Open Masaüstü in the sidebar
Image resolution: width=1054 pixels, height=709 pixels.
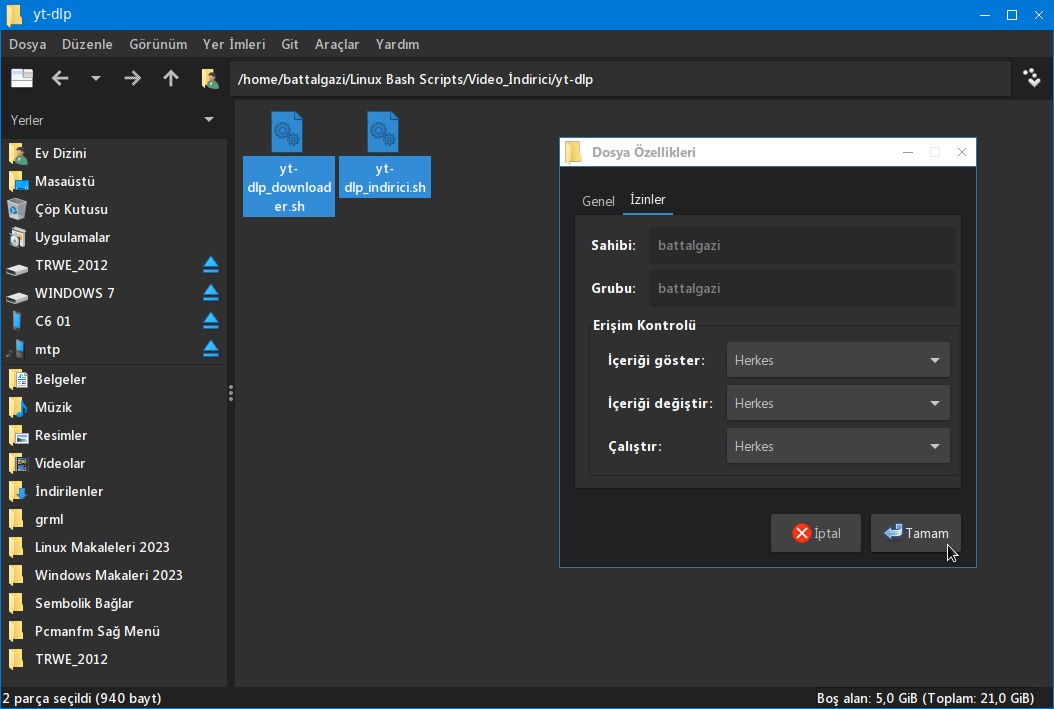[x=114, y=181]
